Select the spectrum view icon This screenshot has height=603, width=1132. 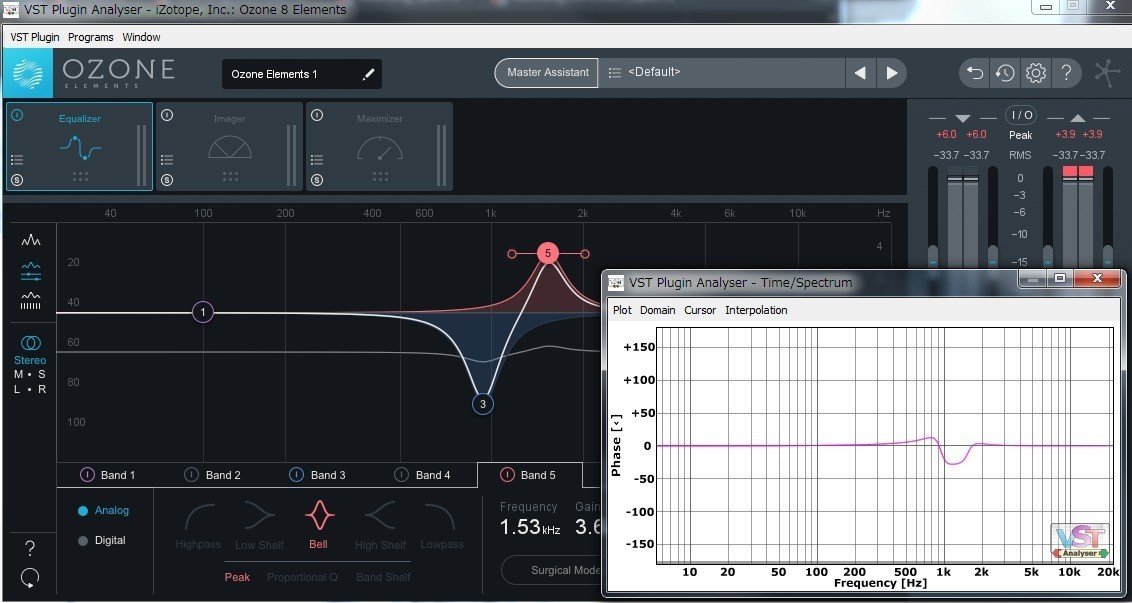tap(31, 240)
